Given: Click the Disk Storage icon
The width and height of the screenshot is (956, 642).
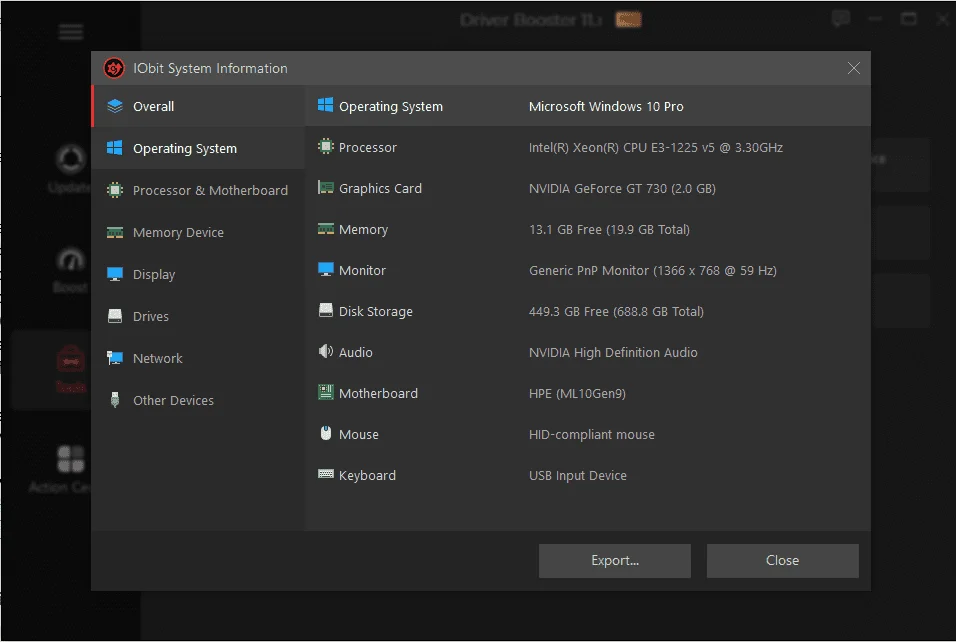Looking at the screenshot, I should (x=326, y=310).
